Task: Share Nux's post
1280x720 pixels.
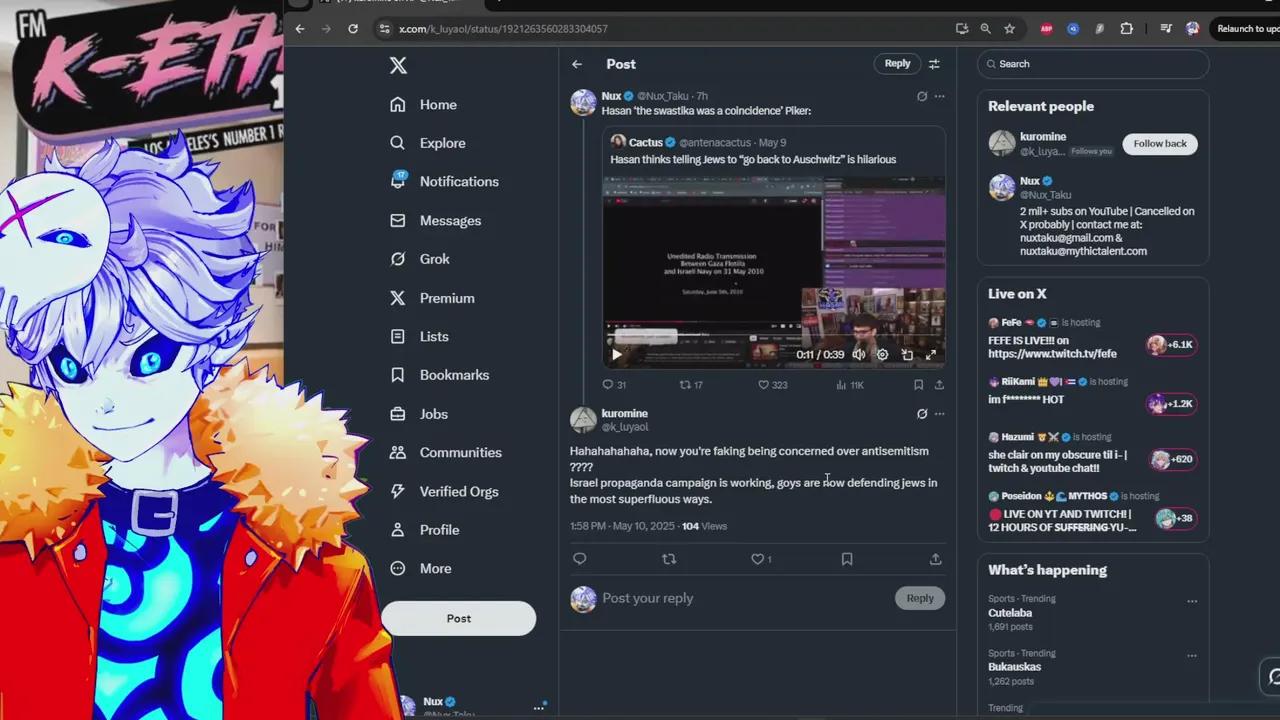Action: 939,384
